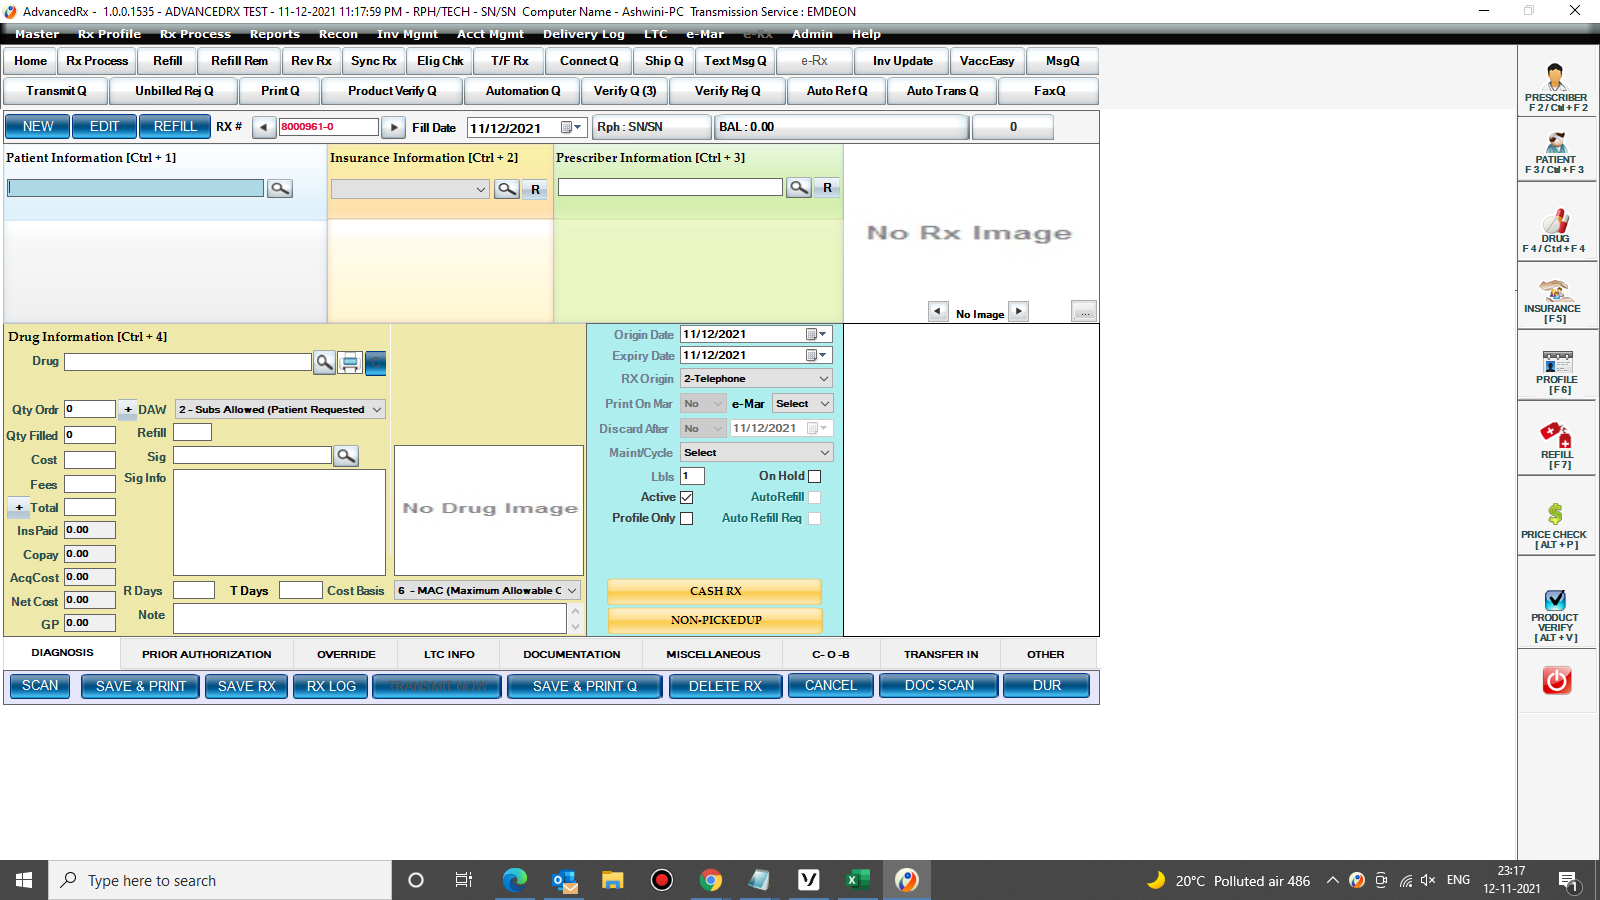
Task: Click the CASH RX button
Action: pyautogui.click(x=713, y=591)
